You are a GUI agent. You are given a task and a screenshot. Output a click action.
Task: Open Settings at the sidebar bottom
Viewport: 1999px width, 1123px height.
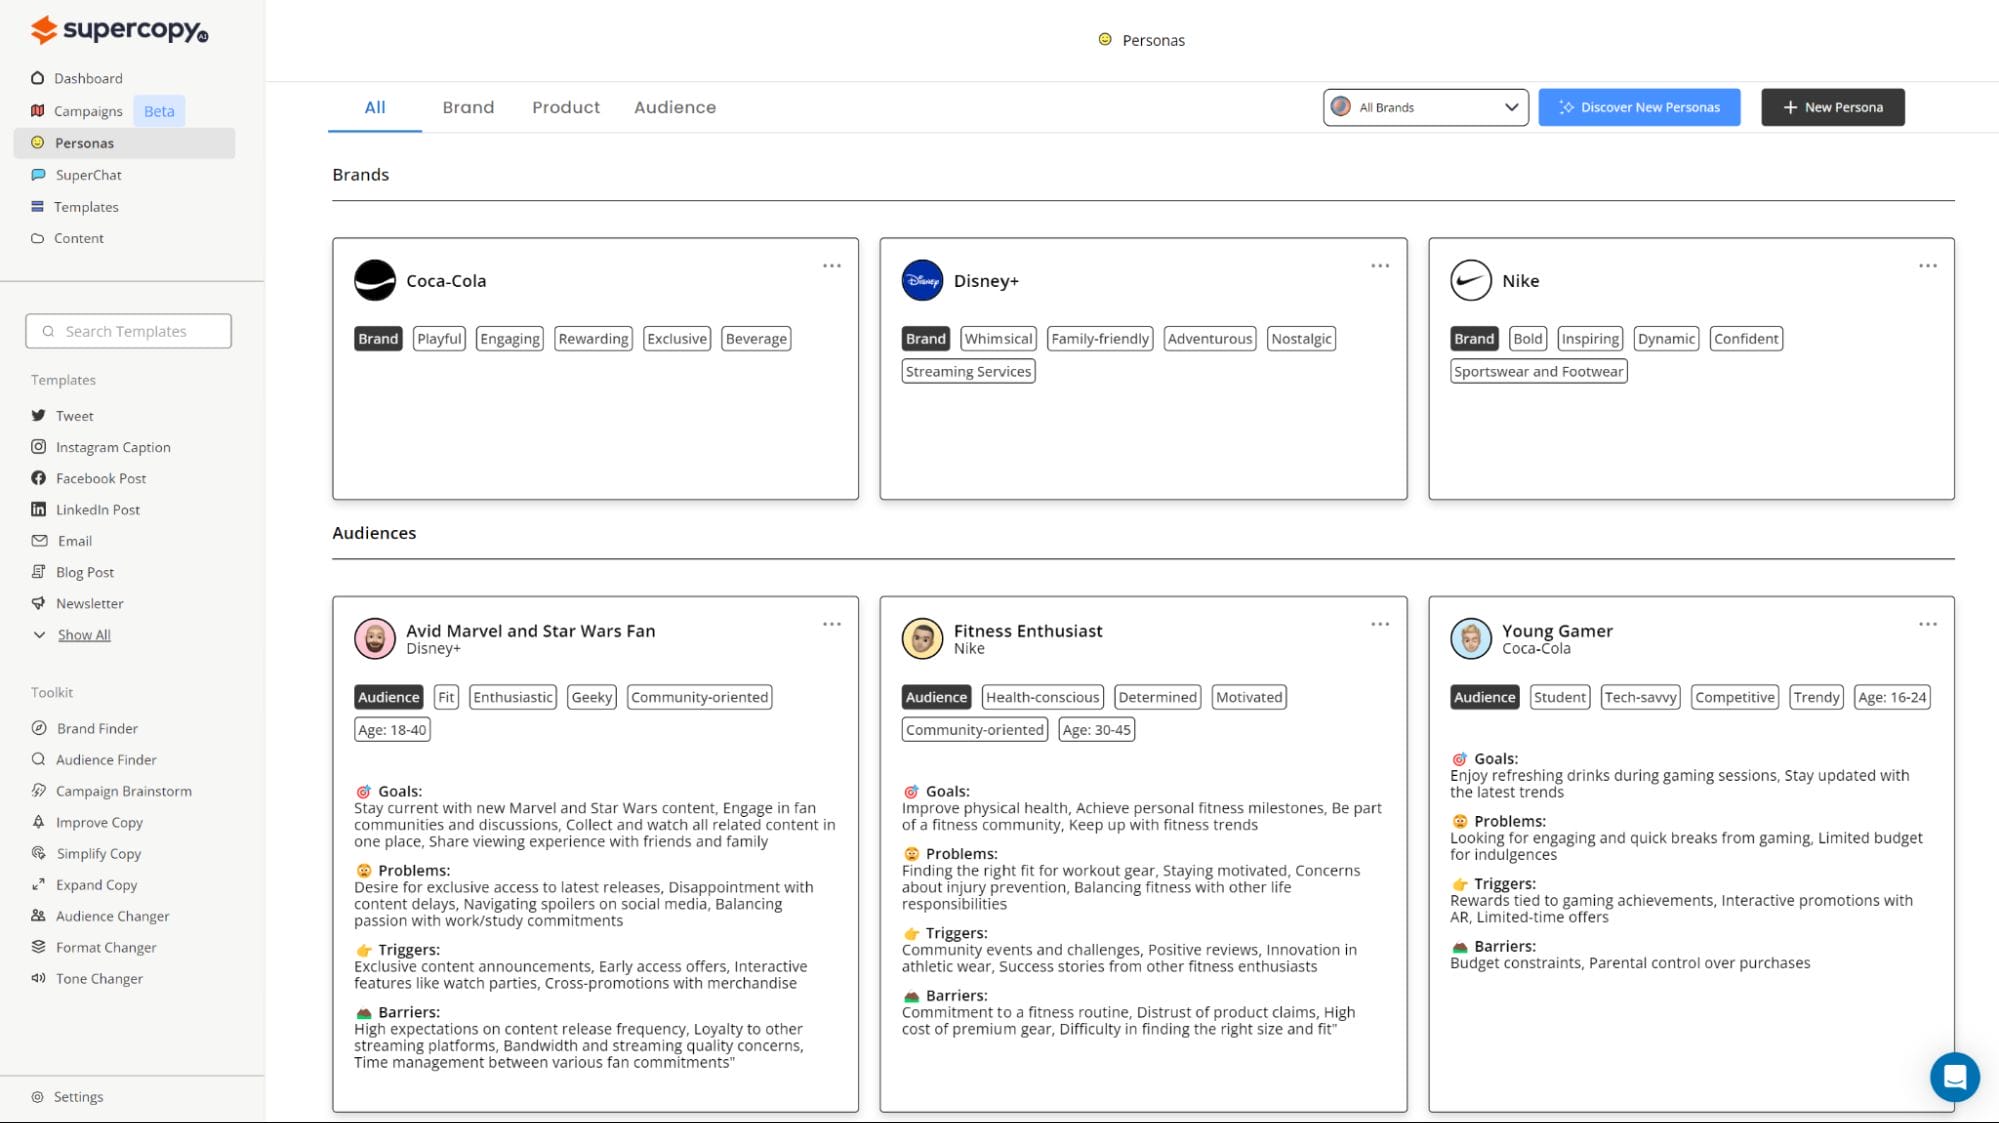click(x=78, y=1097)
